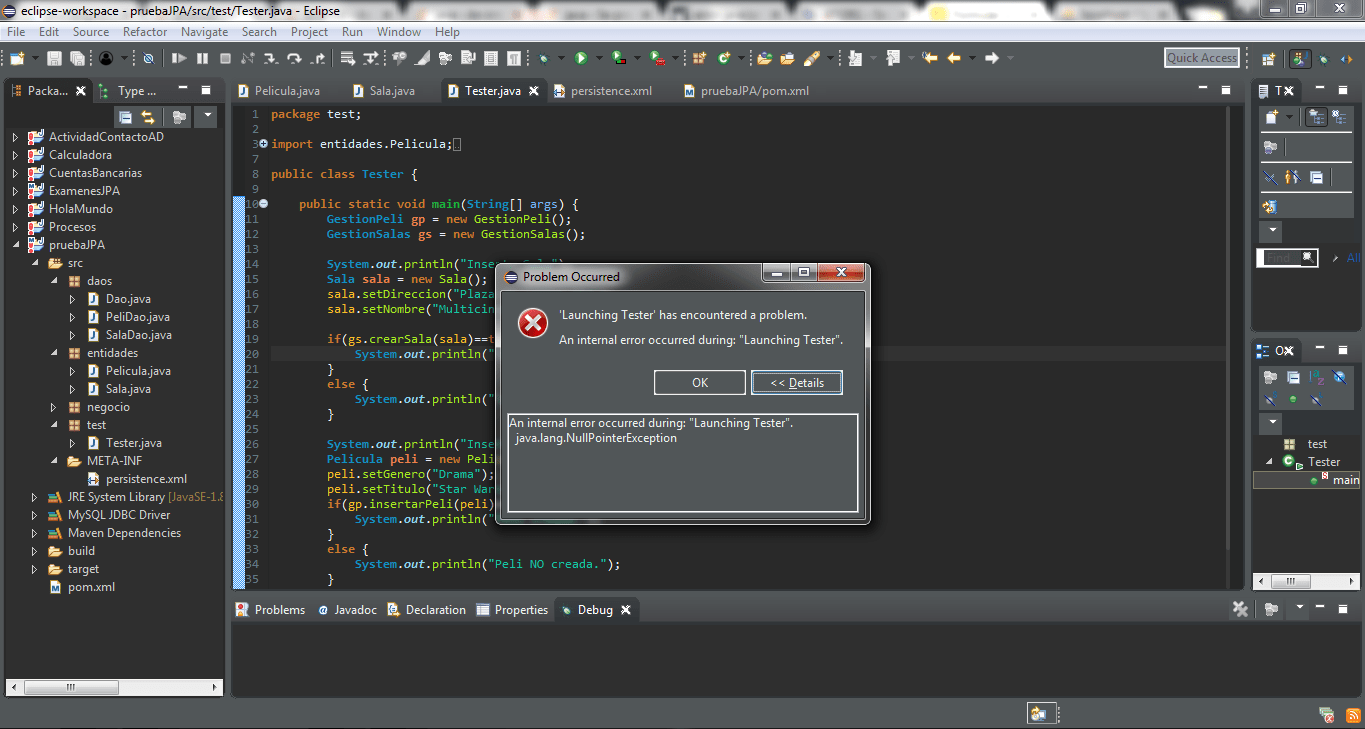Screen dimensions: 1365x729
Task: Launch the program with the Run icon
Action: pyautogui.click(x=582, y=57)
